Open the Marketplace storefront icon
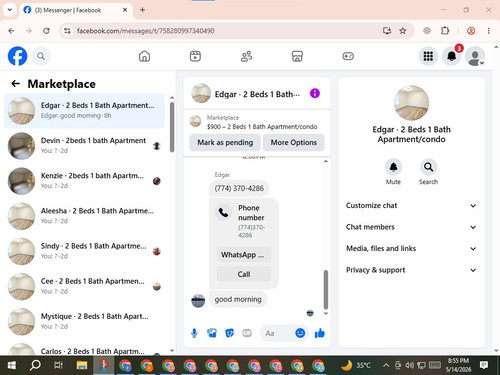The image size is (500, 375). pos(297,56)
